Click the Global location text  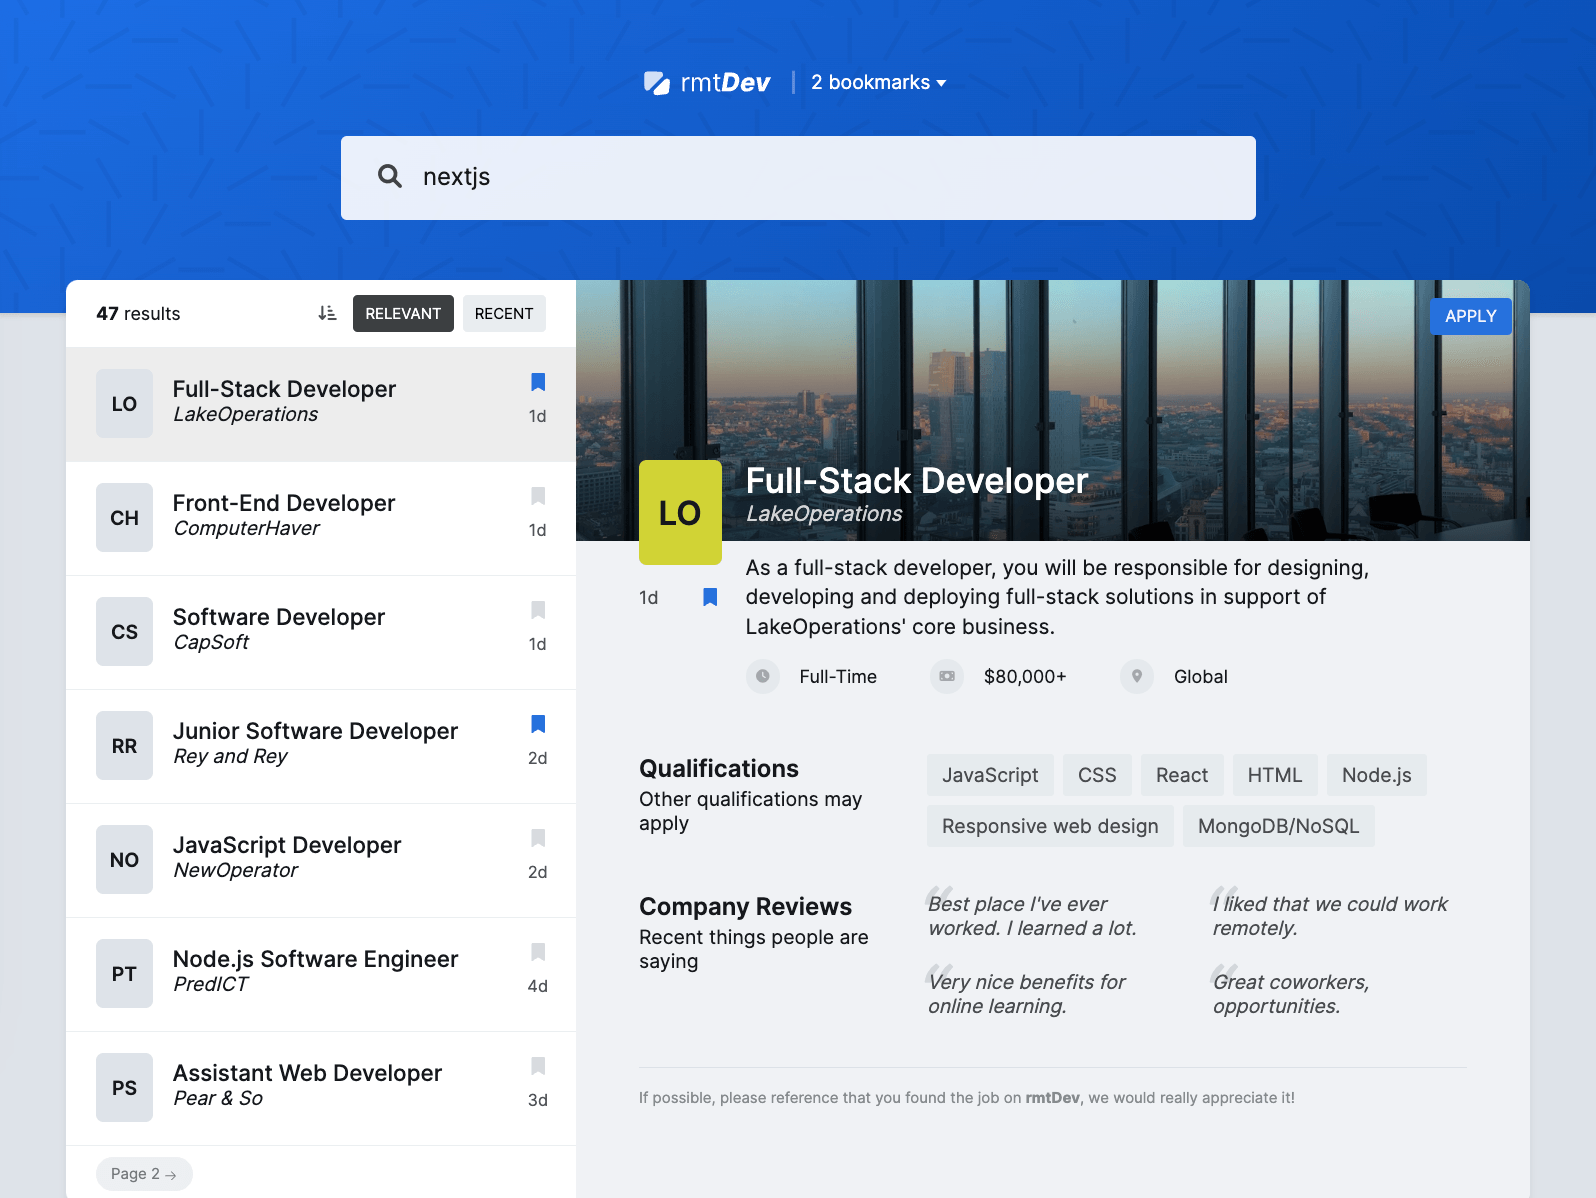(x=1201, y=677)
